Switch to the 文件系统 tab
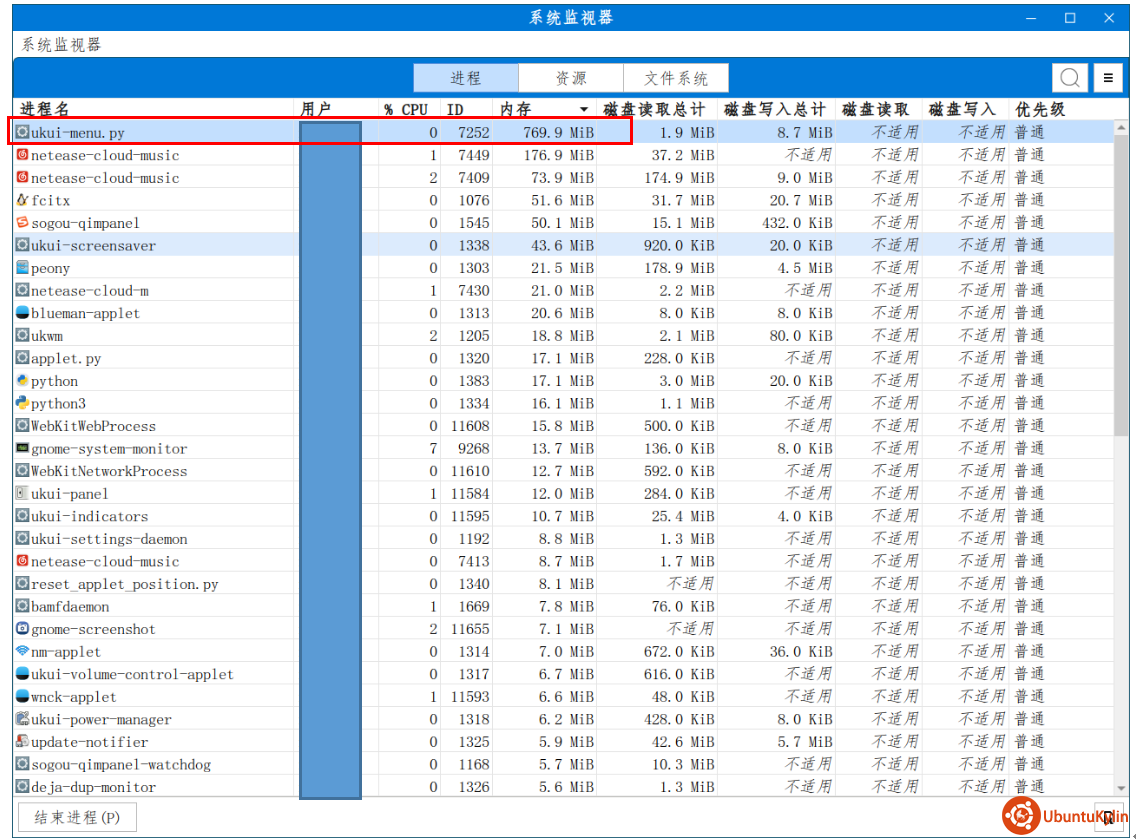1136x840 pixels. (676, 78)
